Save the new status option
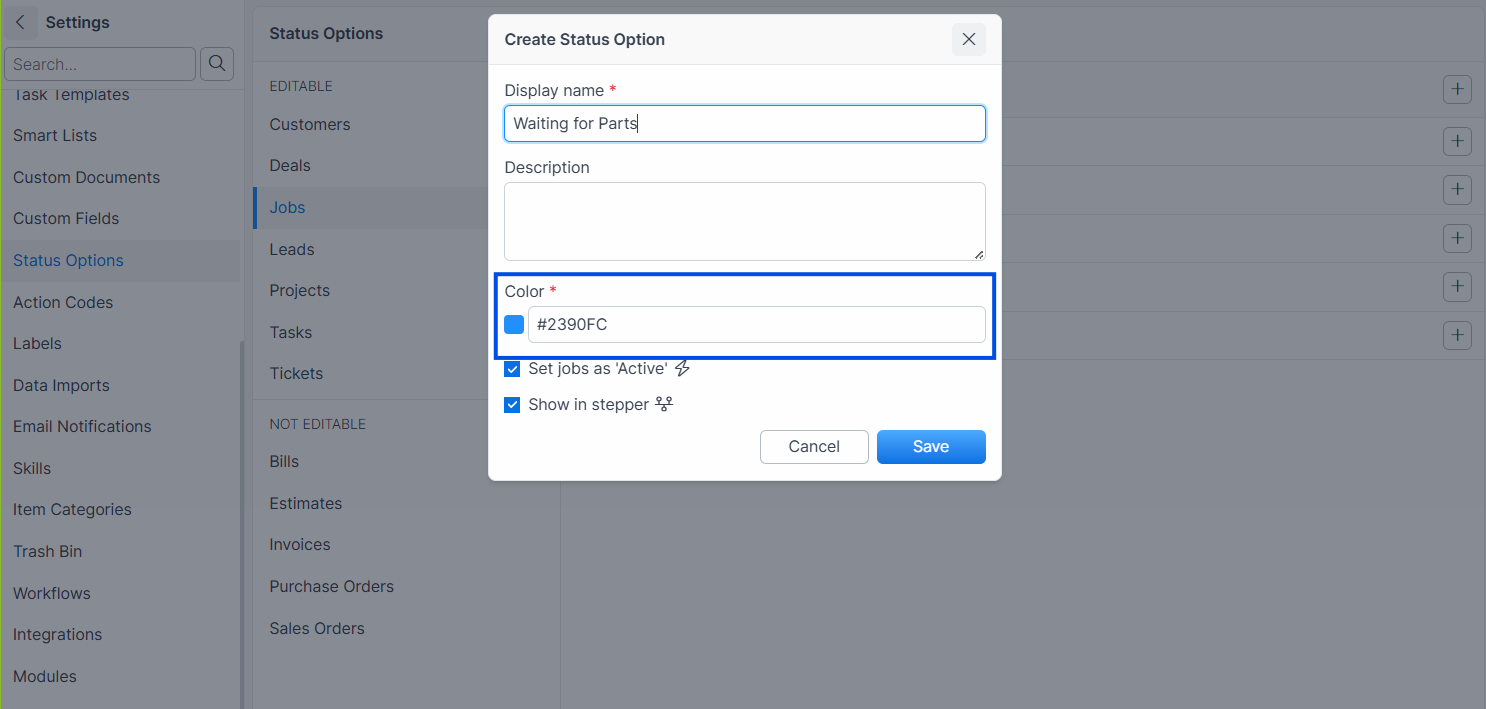The width and height of the screenshot is (1486, 709). coord(931,447)
